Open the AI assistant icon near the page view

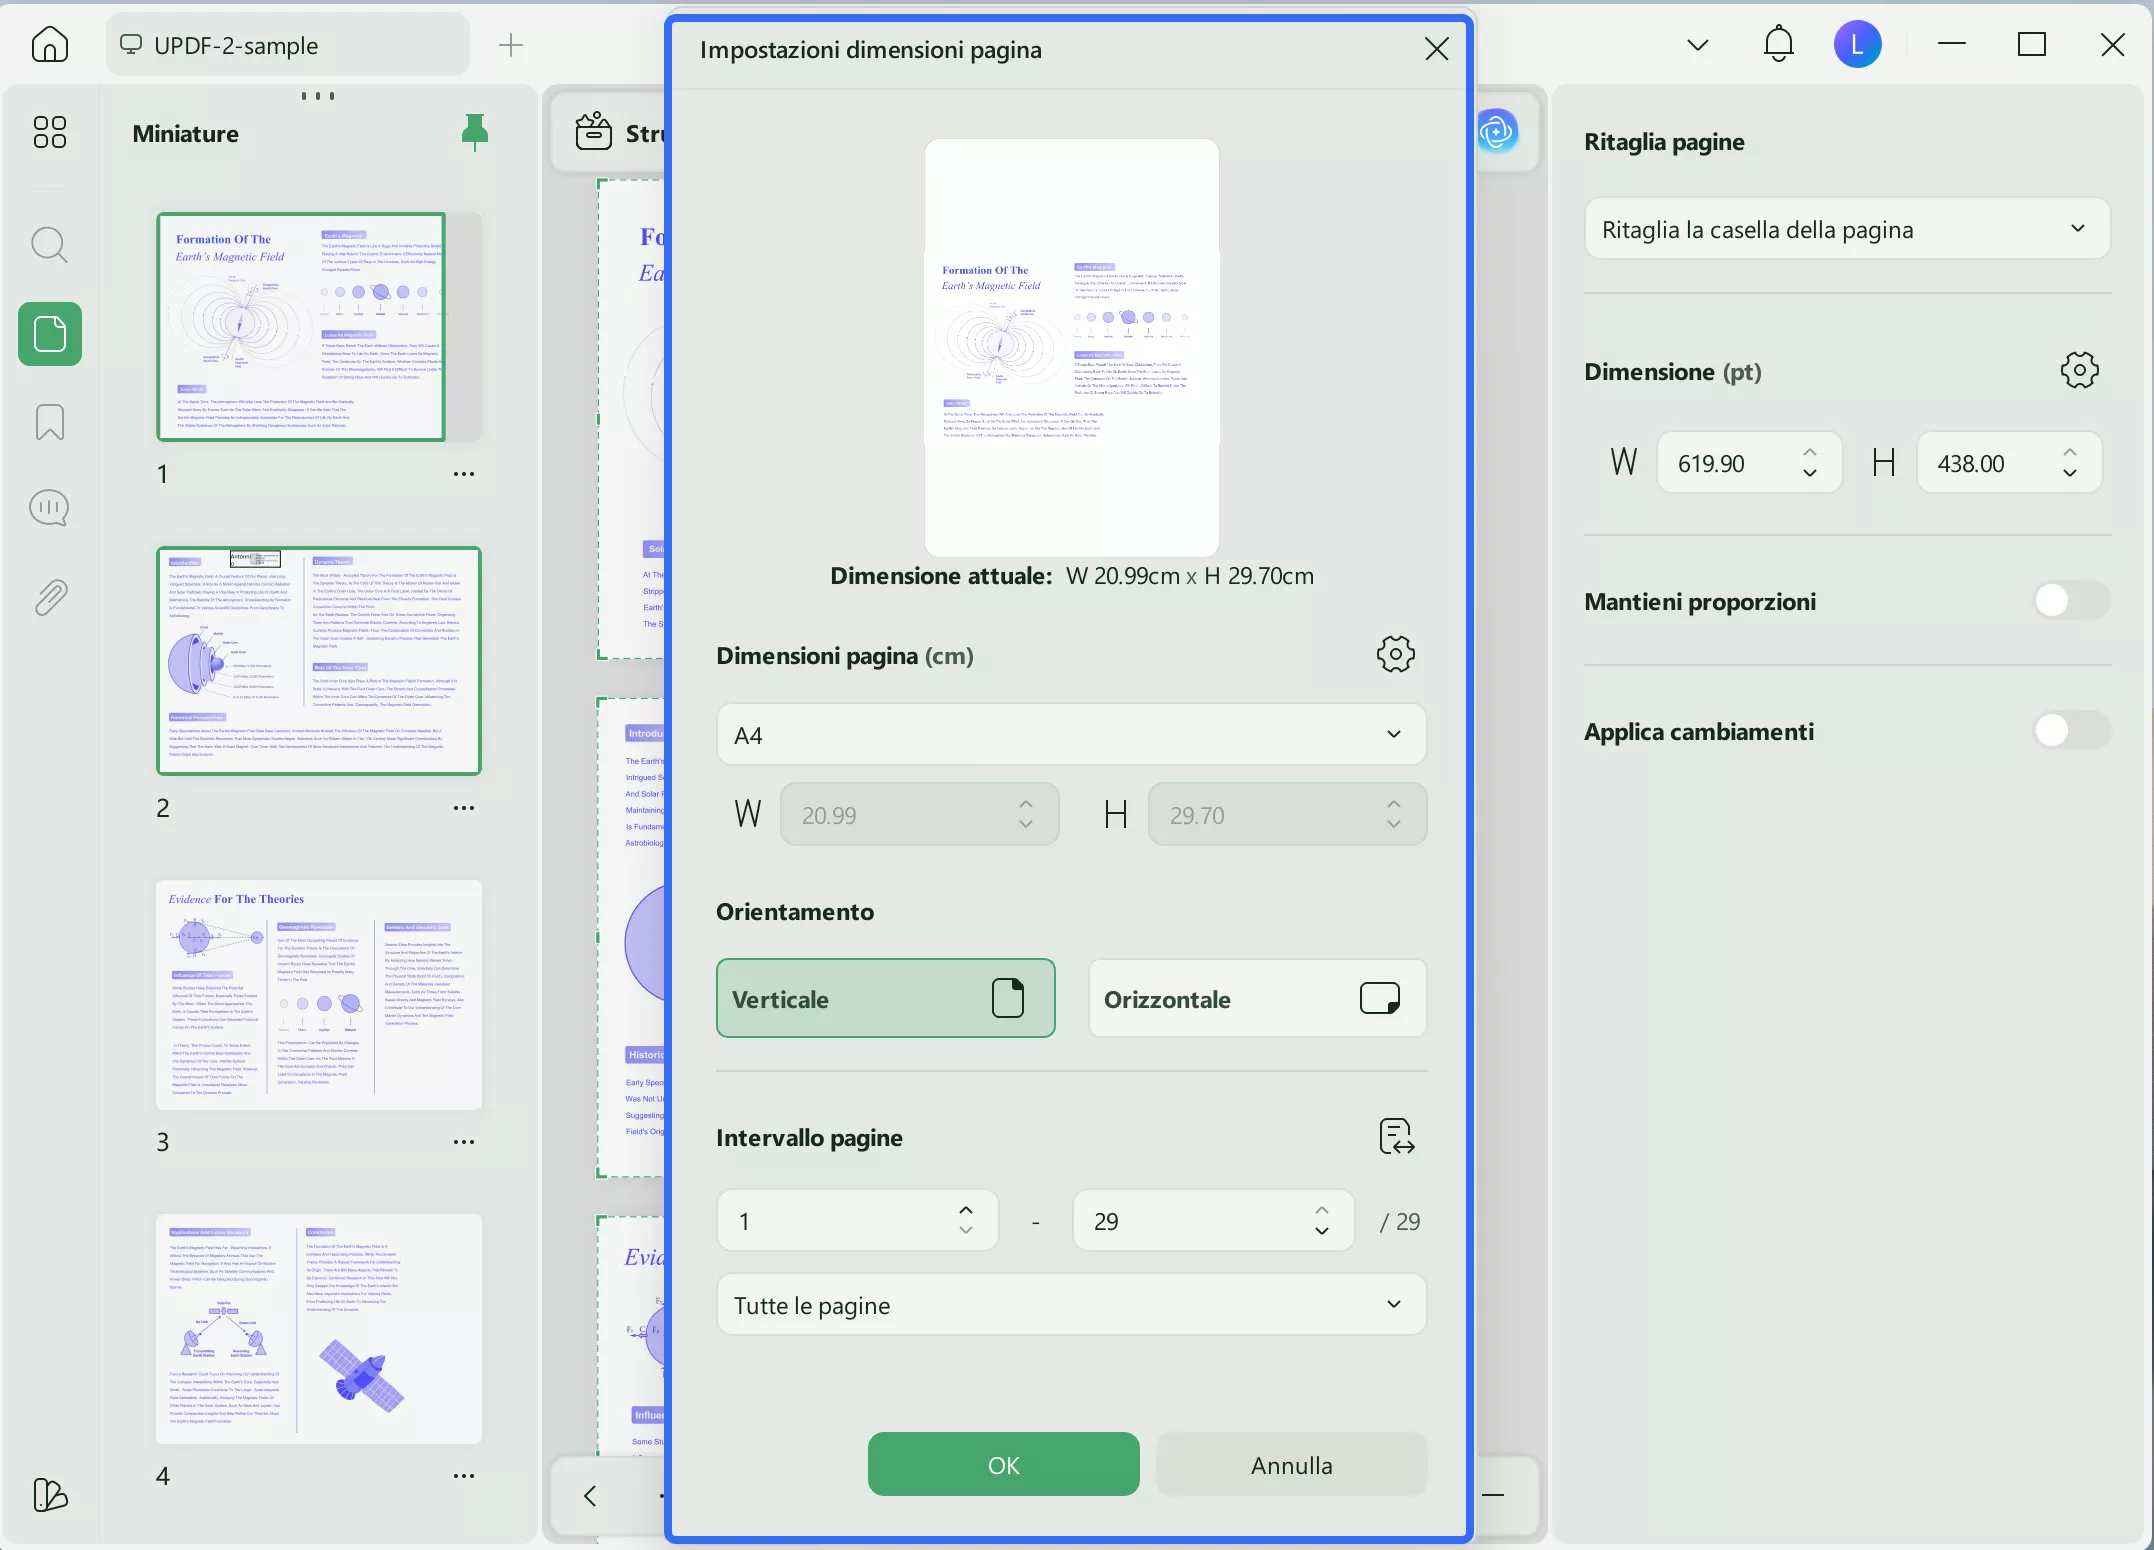click(x=1497, y=131)
